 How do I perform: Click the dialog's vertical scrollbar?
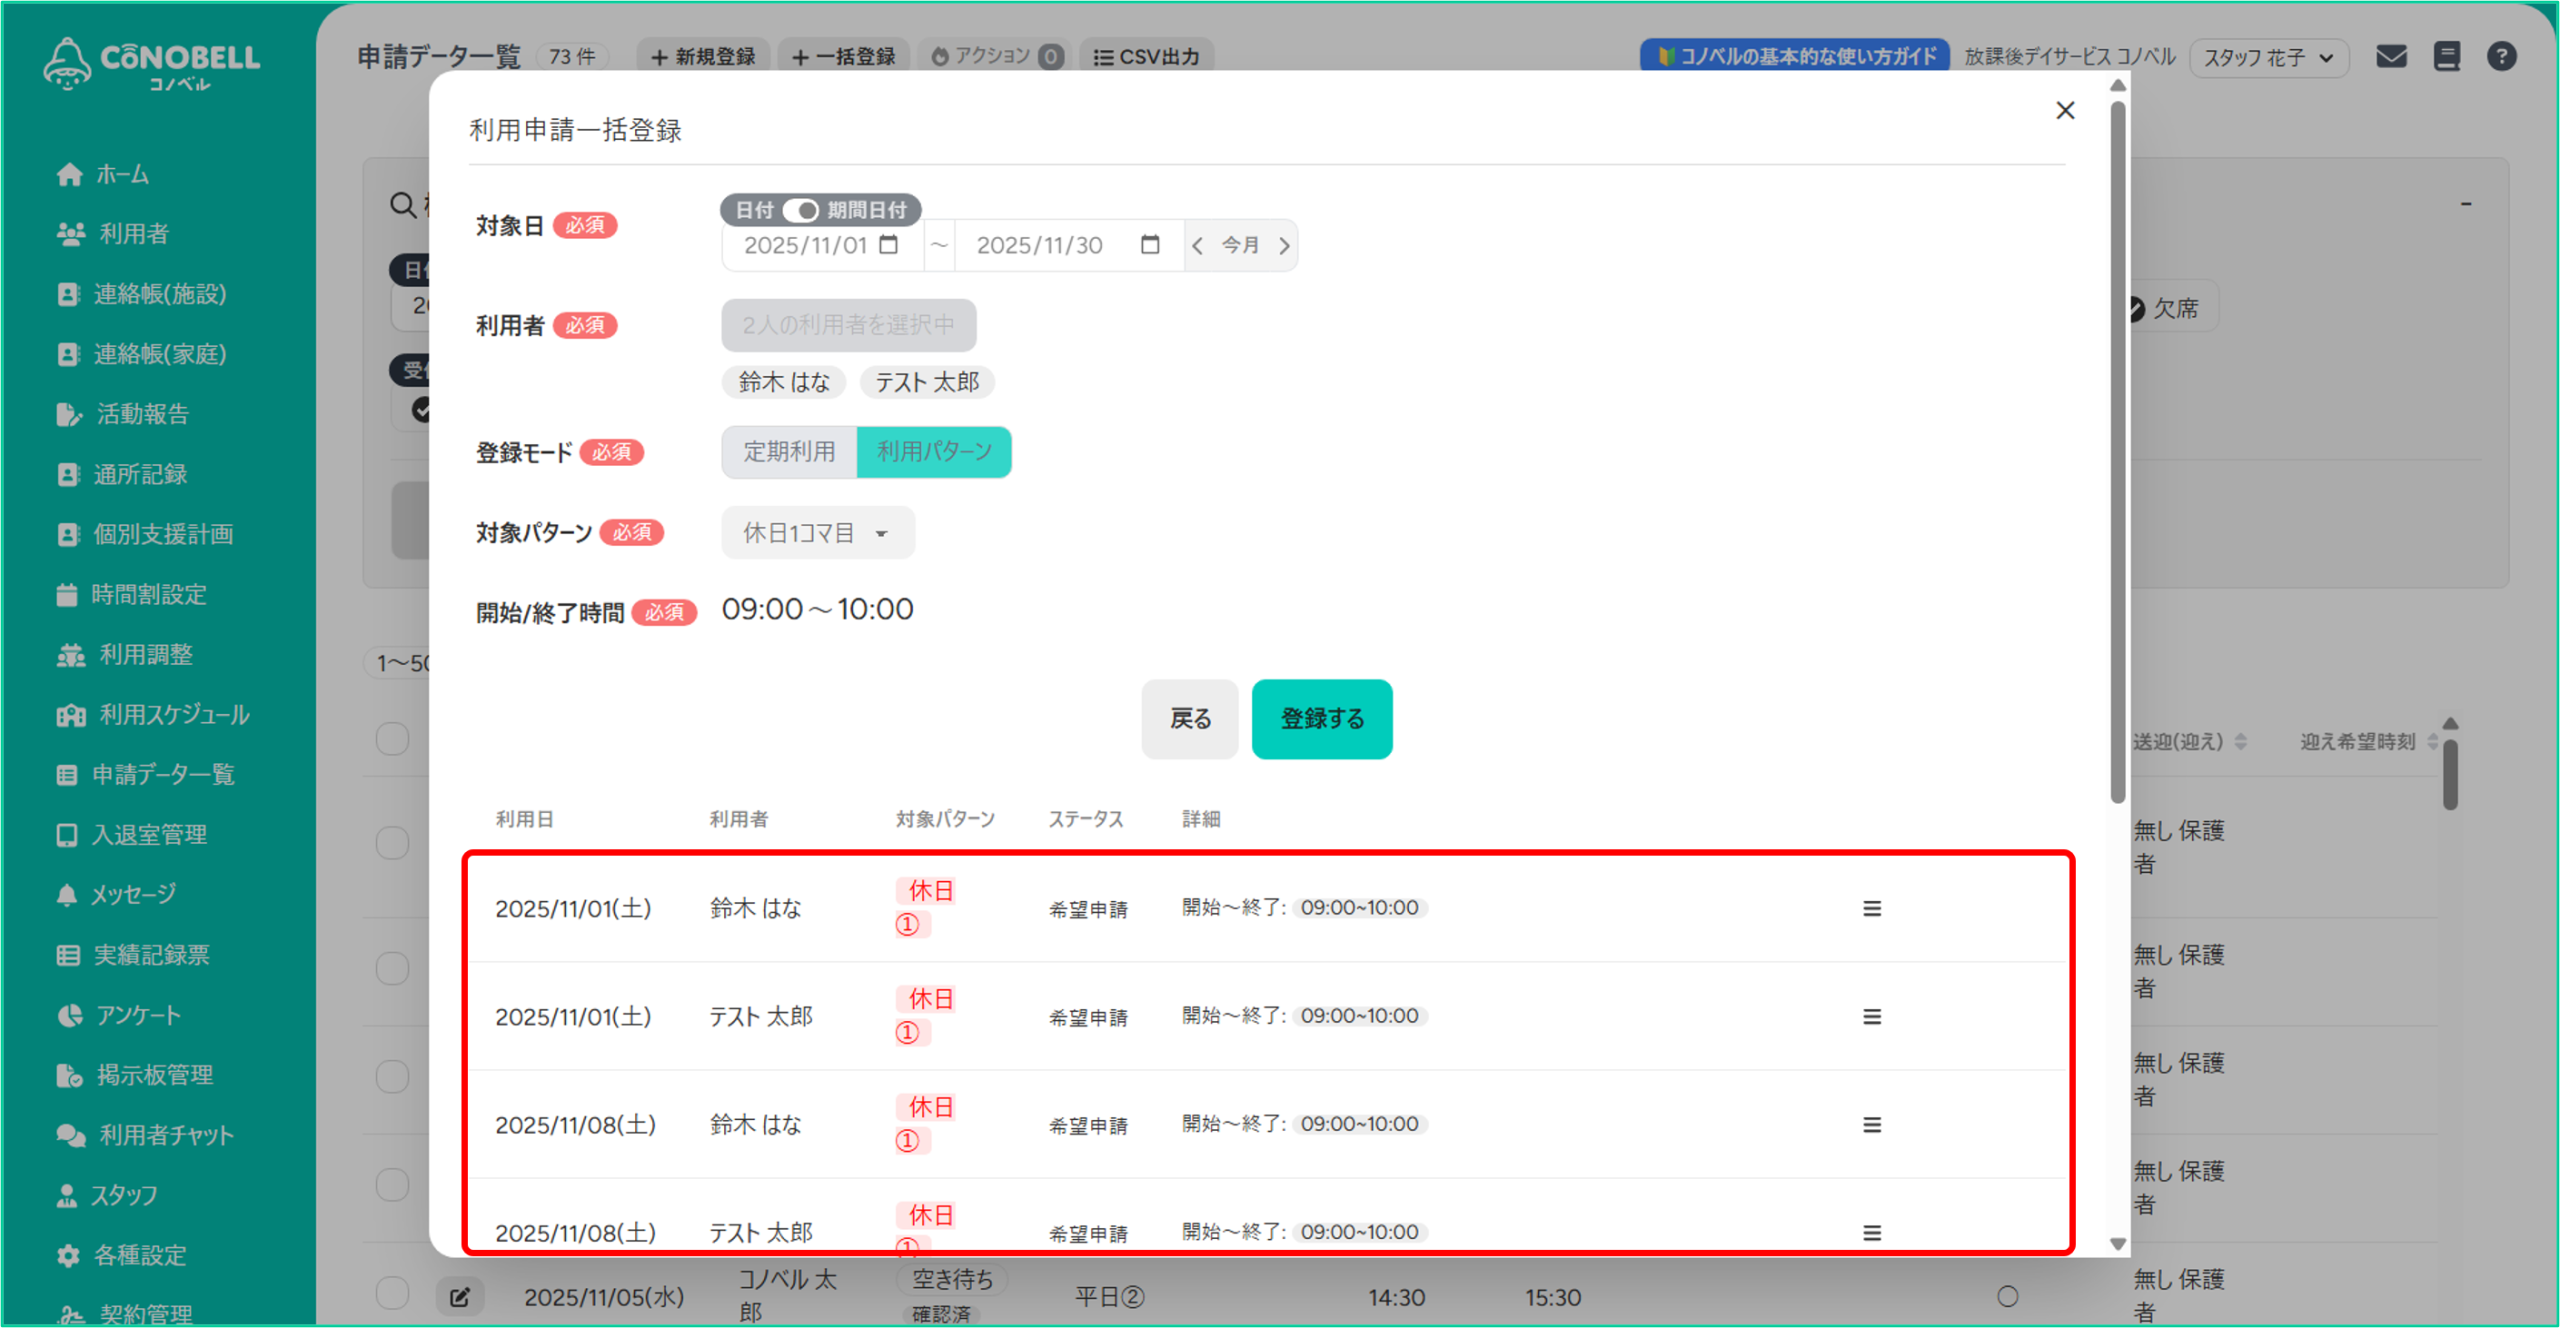click(x=2117, y=450)
